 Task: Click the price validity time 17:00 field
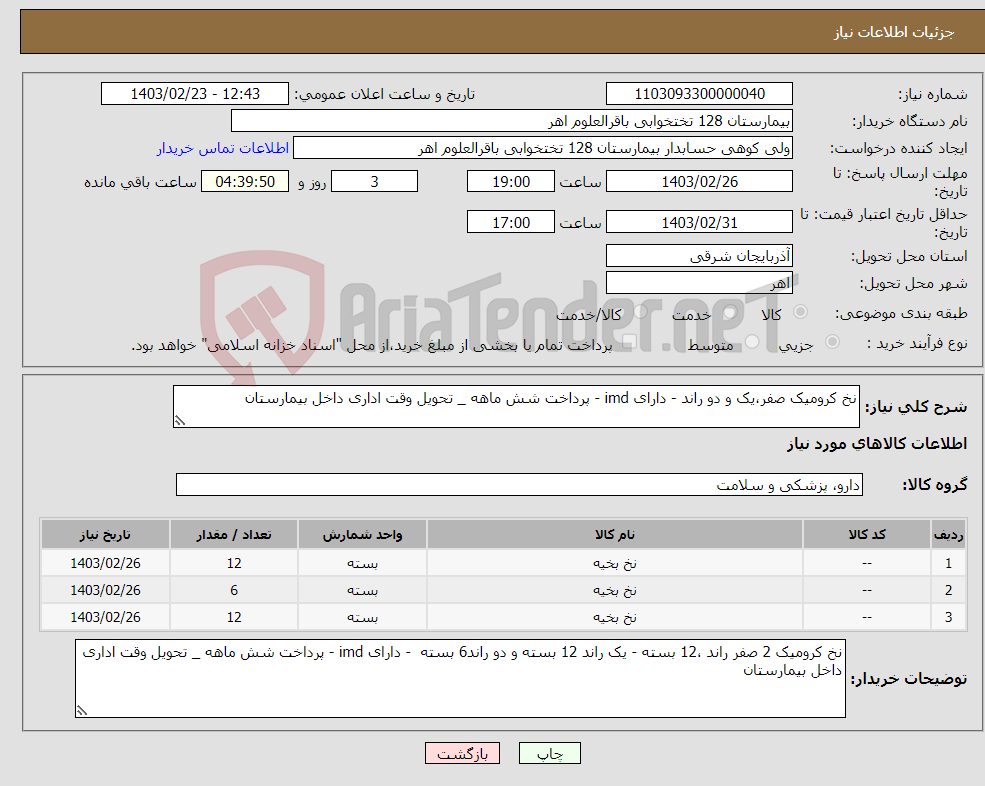pyautogui.click(x=511, y=222)
